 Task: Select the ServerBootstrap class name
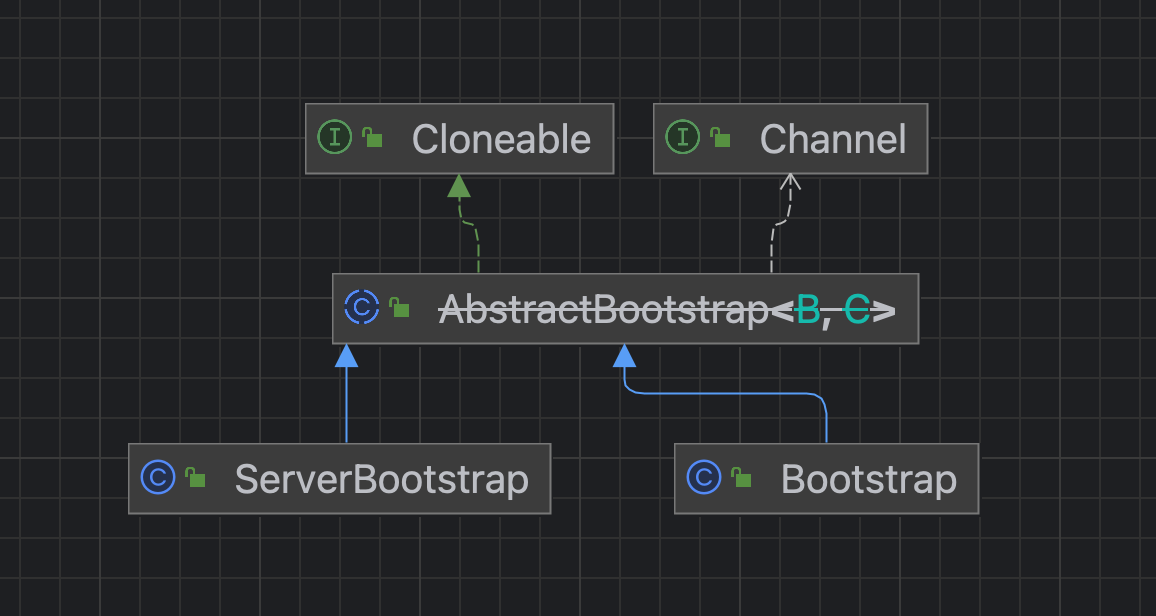381,480
